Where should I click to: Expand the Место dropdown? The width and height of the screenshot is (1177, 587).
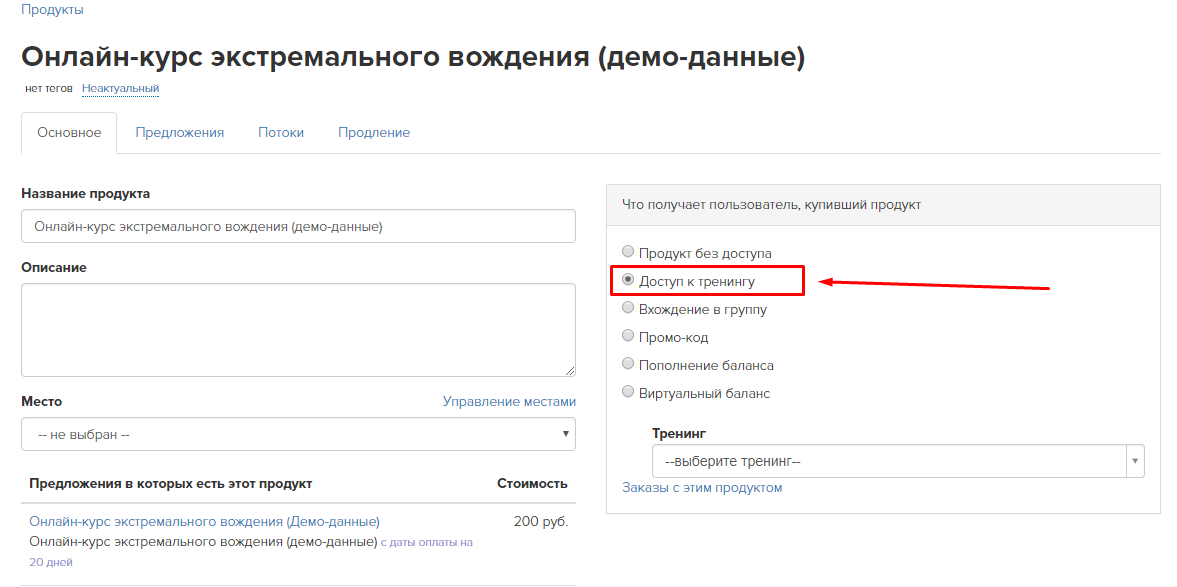coord(298,434)
